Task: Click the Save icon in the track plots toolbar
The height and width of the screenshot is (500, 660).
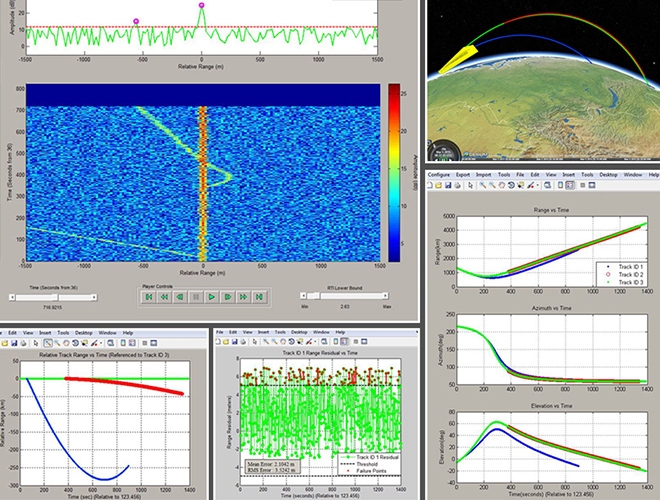Action: pyautogui.click(x=448, y=185)
